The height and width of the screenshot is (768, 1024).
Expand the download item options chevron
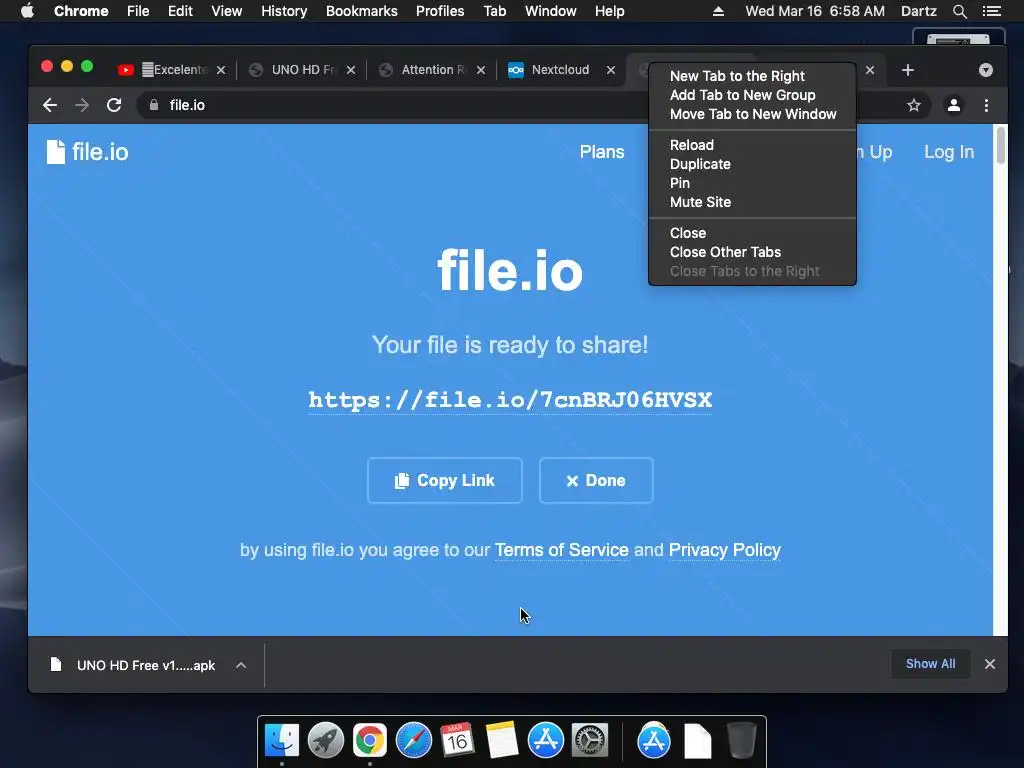(x=241, y=665)
